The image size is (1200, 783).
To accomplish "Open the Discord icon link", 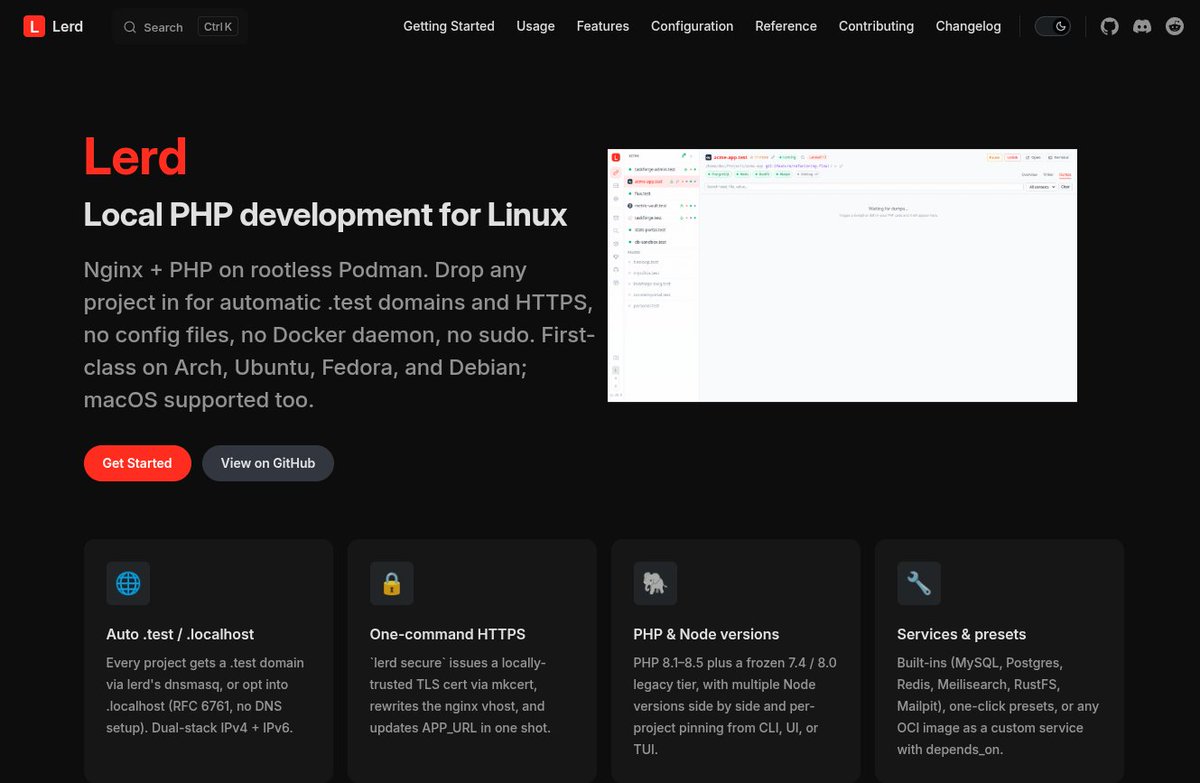I will [1142, 26].
